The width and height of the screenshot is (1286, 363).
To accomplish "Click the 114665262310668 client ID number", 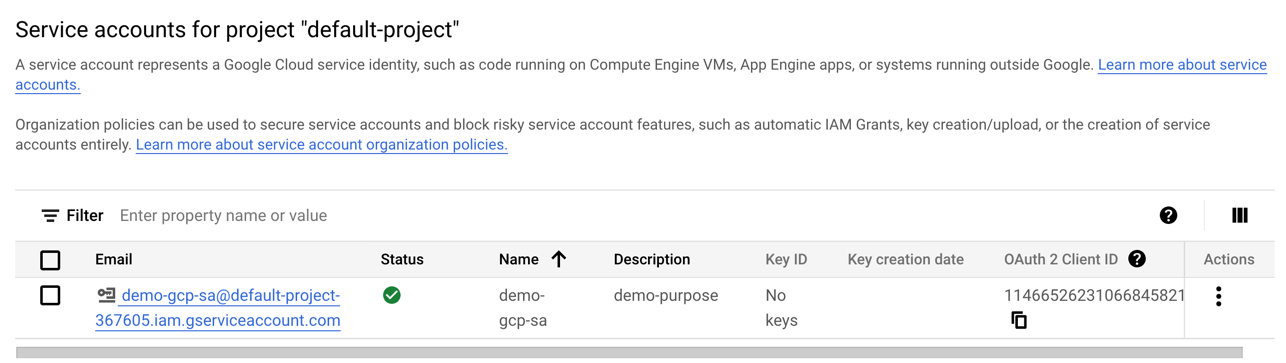I will [x=1094, y=296].
